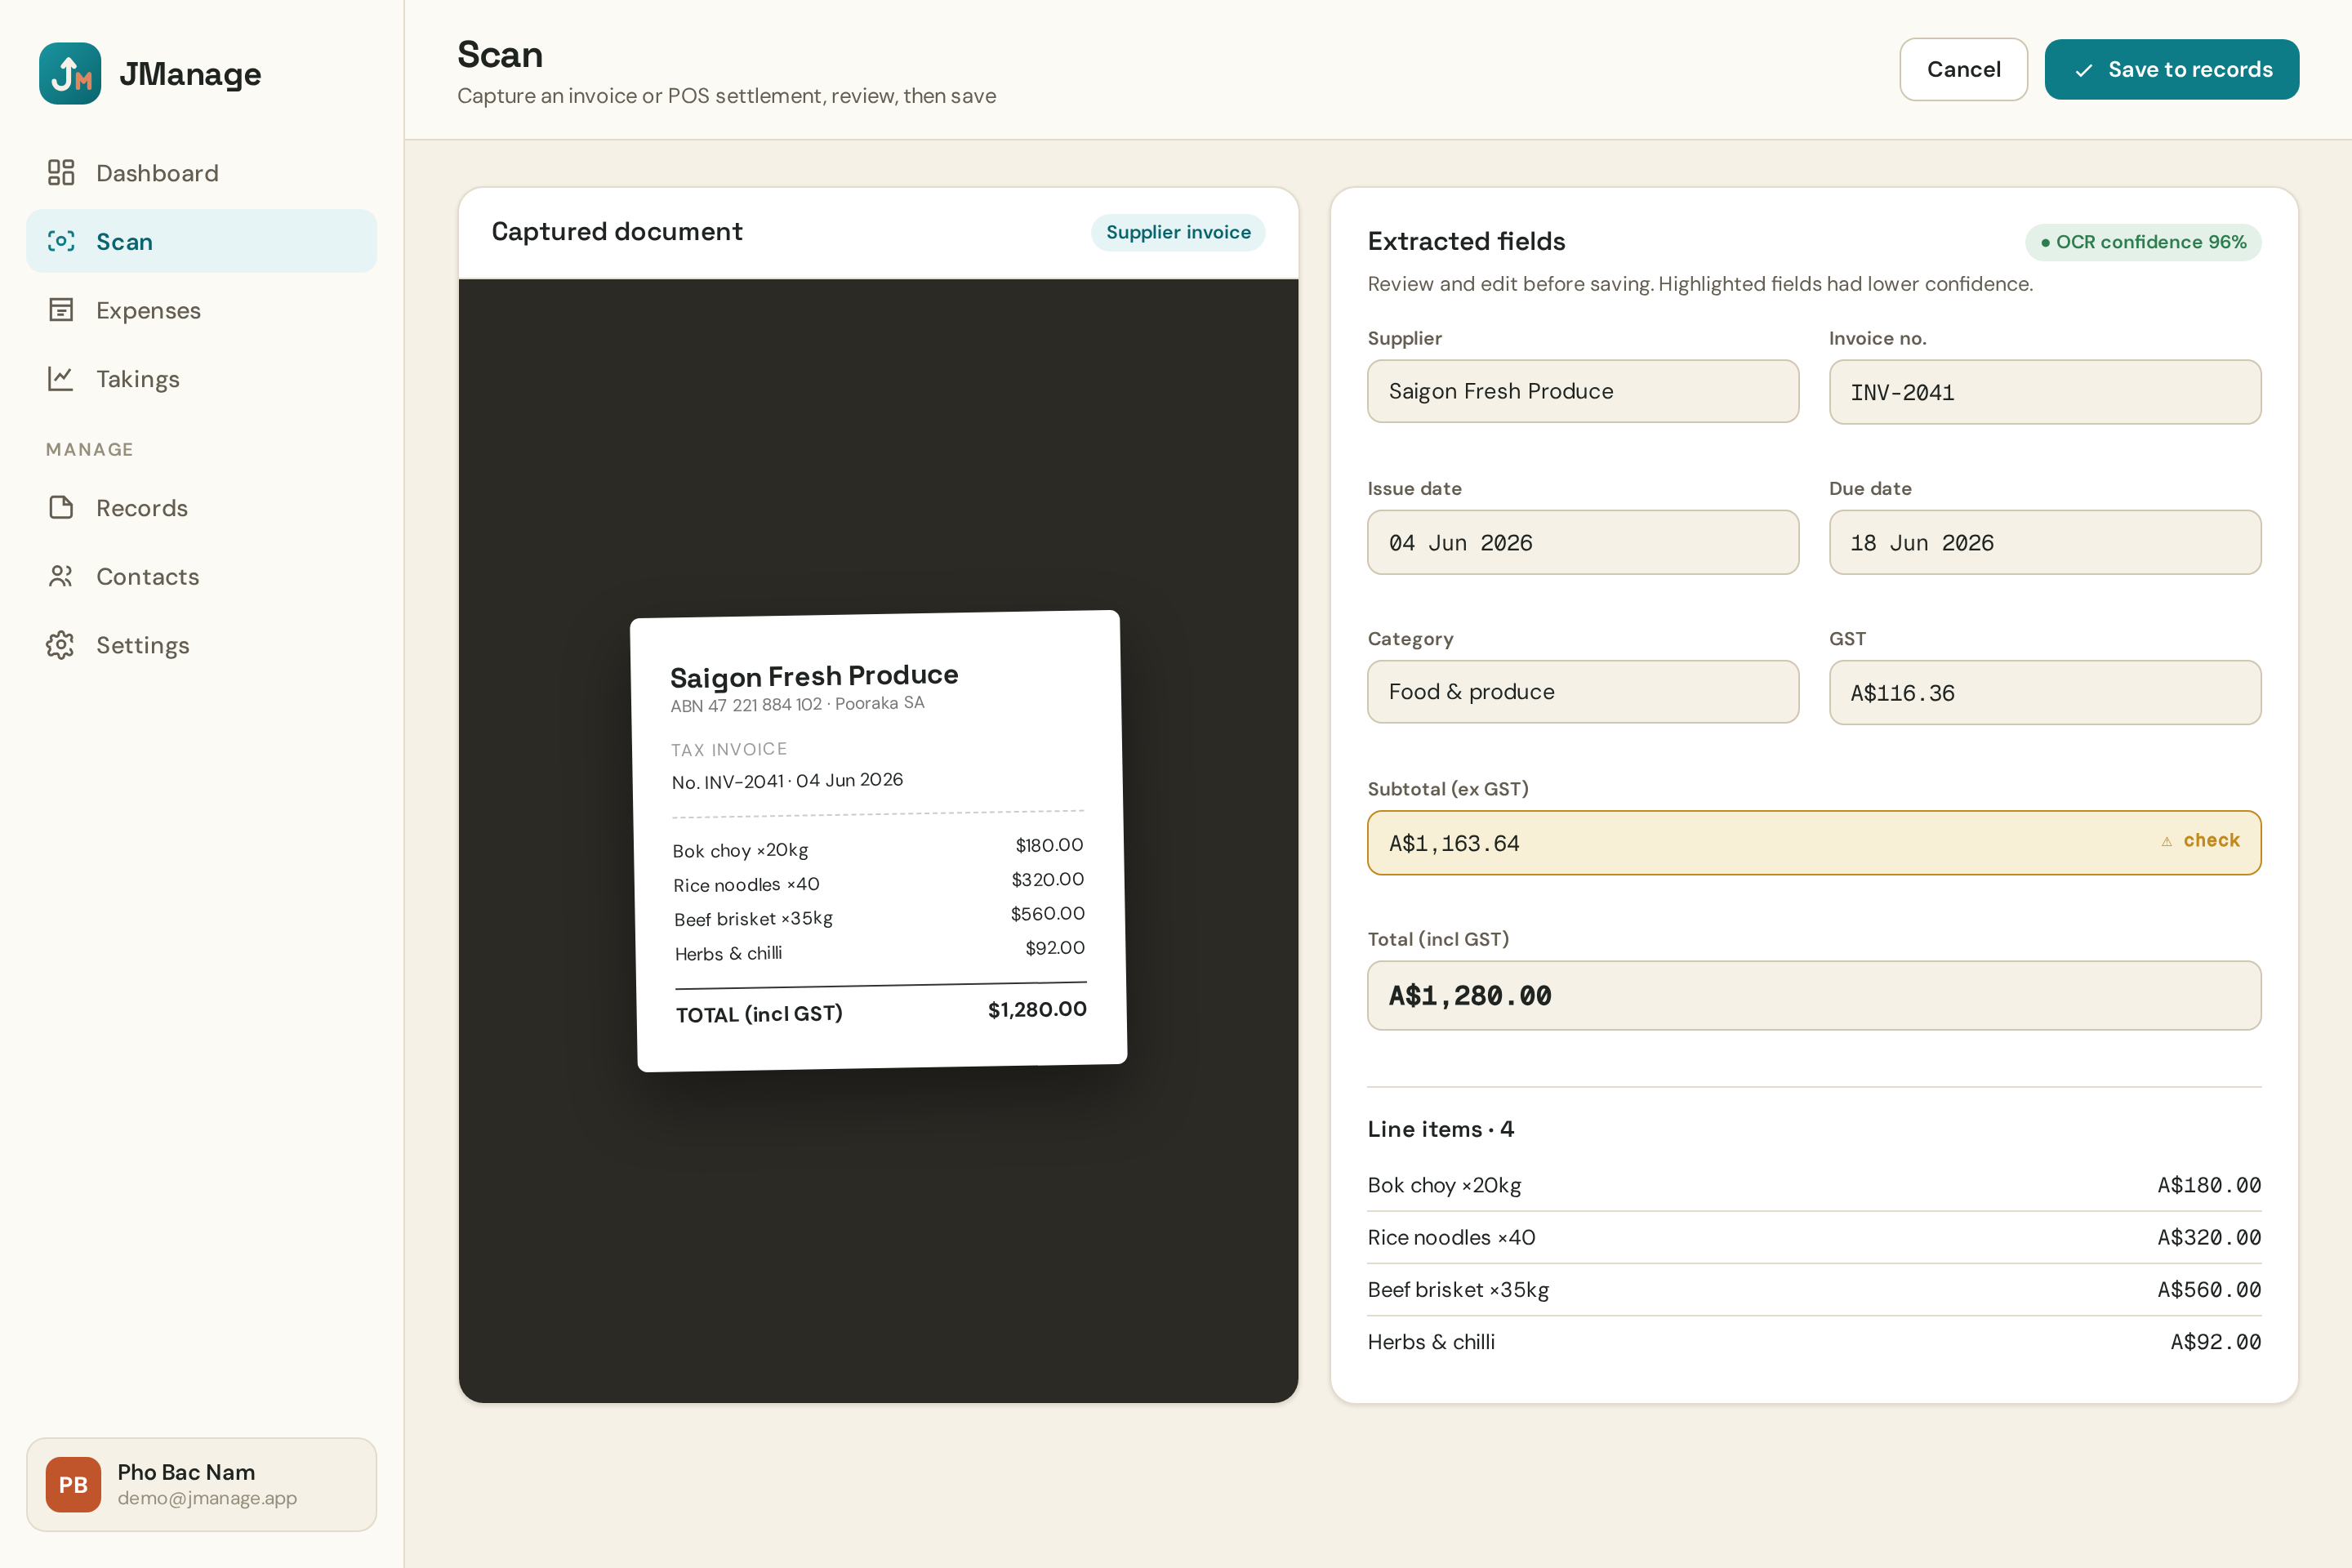Image resolution: width=2352 pixels, height=1568 pixels.
Task: Open the Contacts page
Action: pyautogui.click(x=202, y=576)
